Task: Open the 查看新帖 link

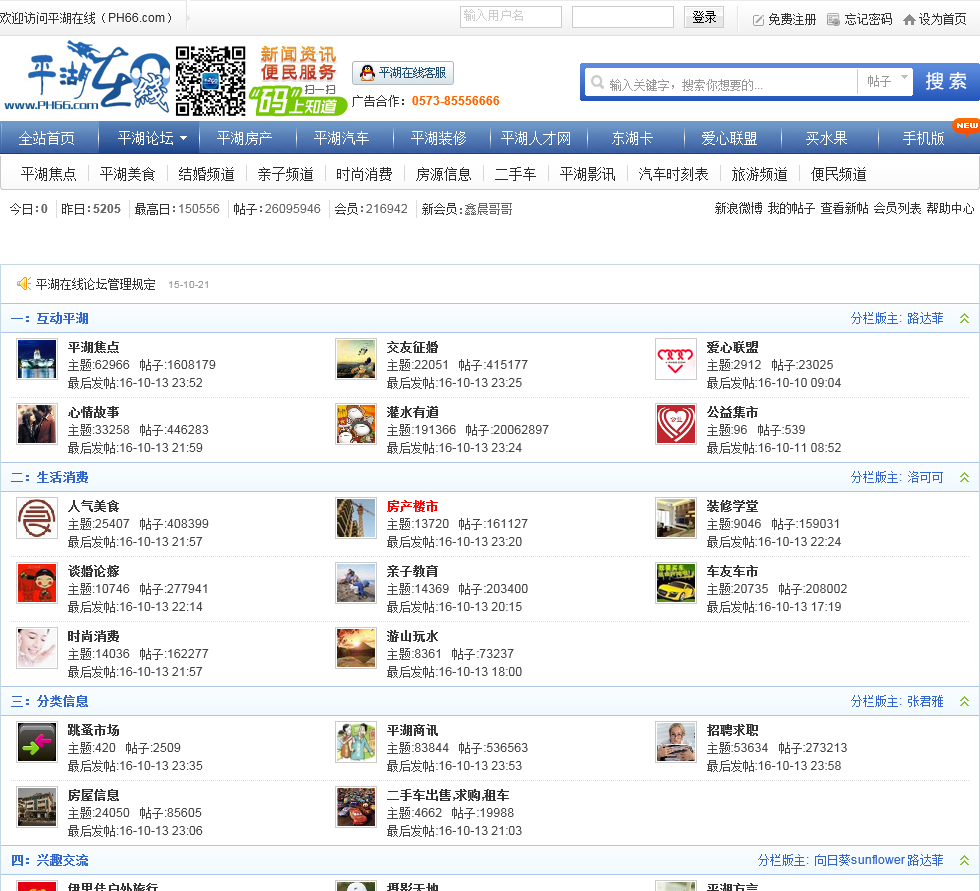Action: [844, 209]
